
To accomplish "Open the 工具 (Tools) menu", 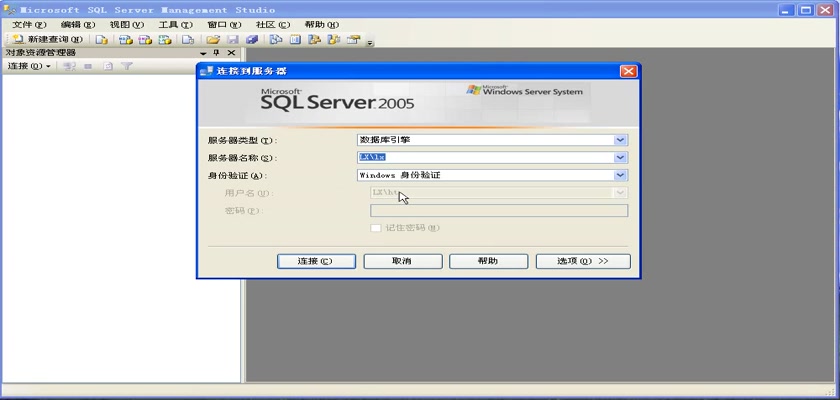I will (x=175, y=25).
